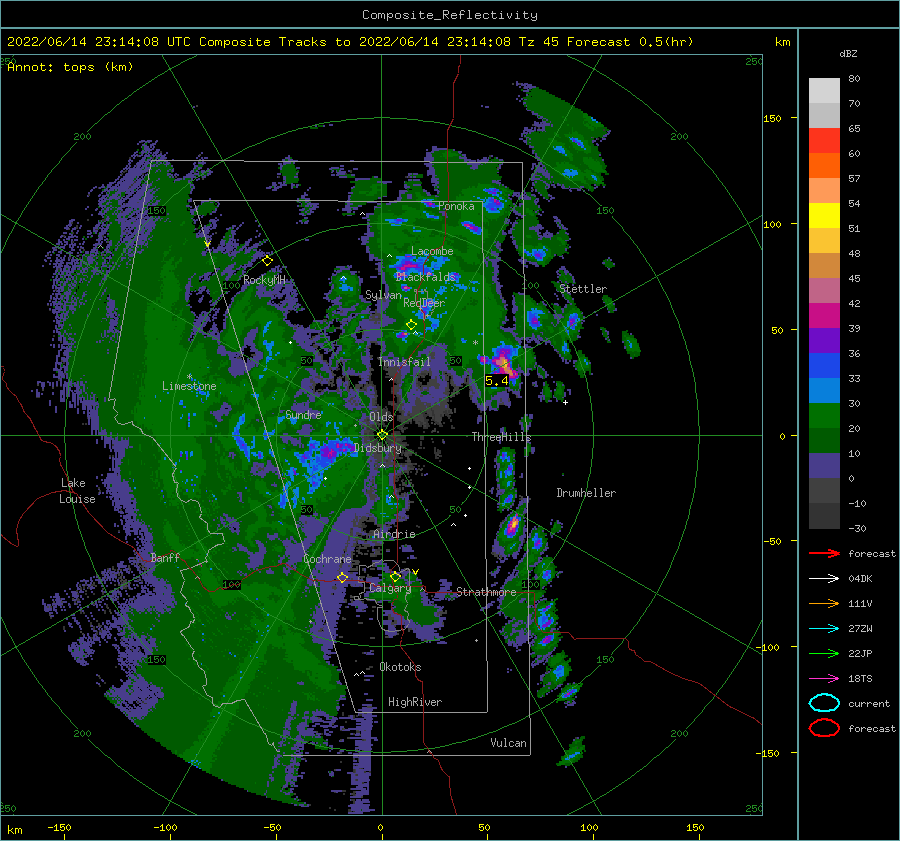The height and width of the screenshot is (841, 900).
Task: Click the yellow diamond marker below RedDeer
Action: coord(411,325)
